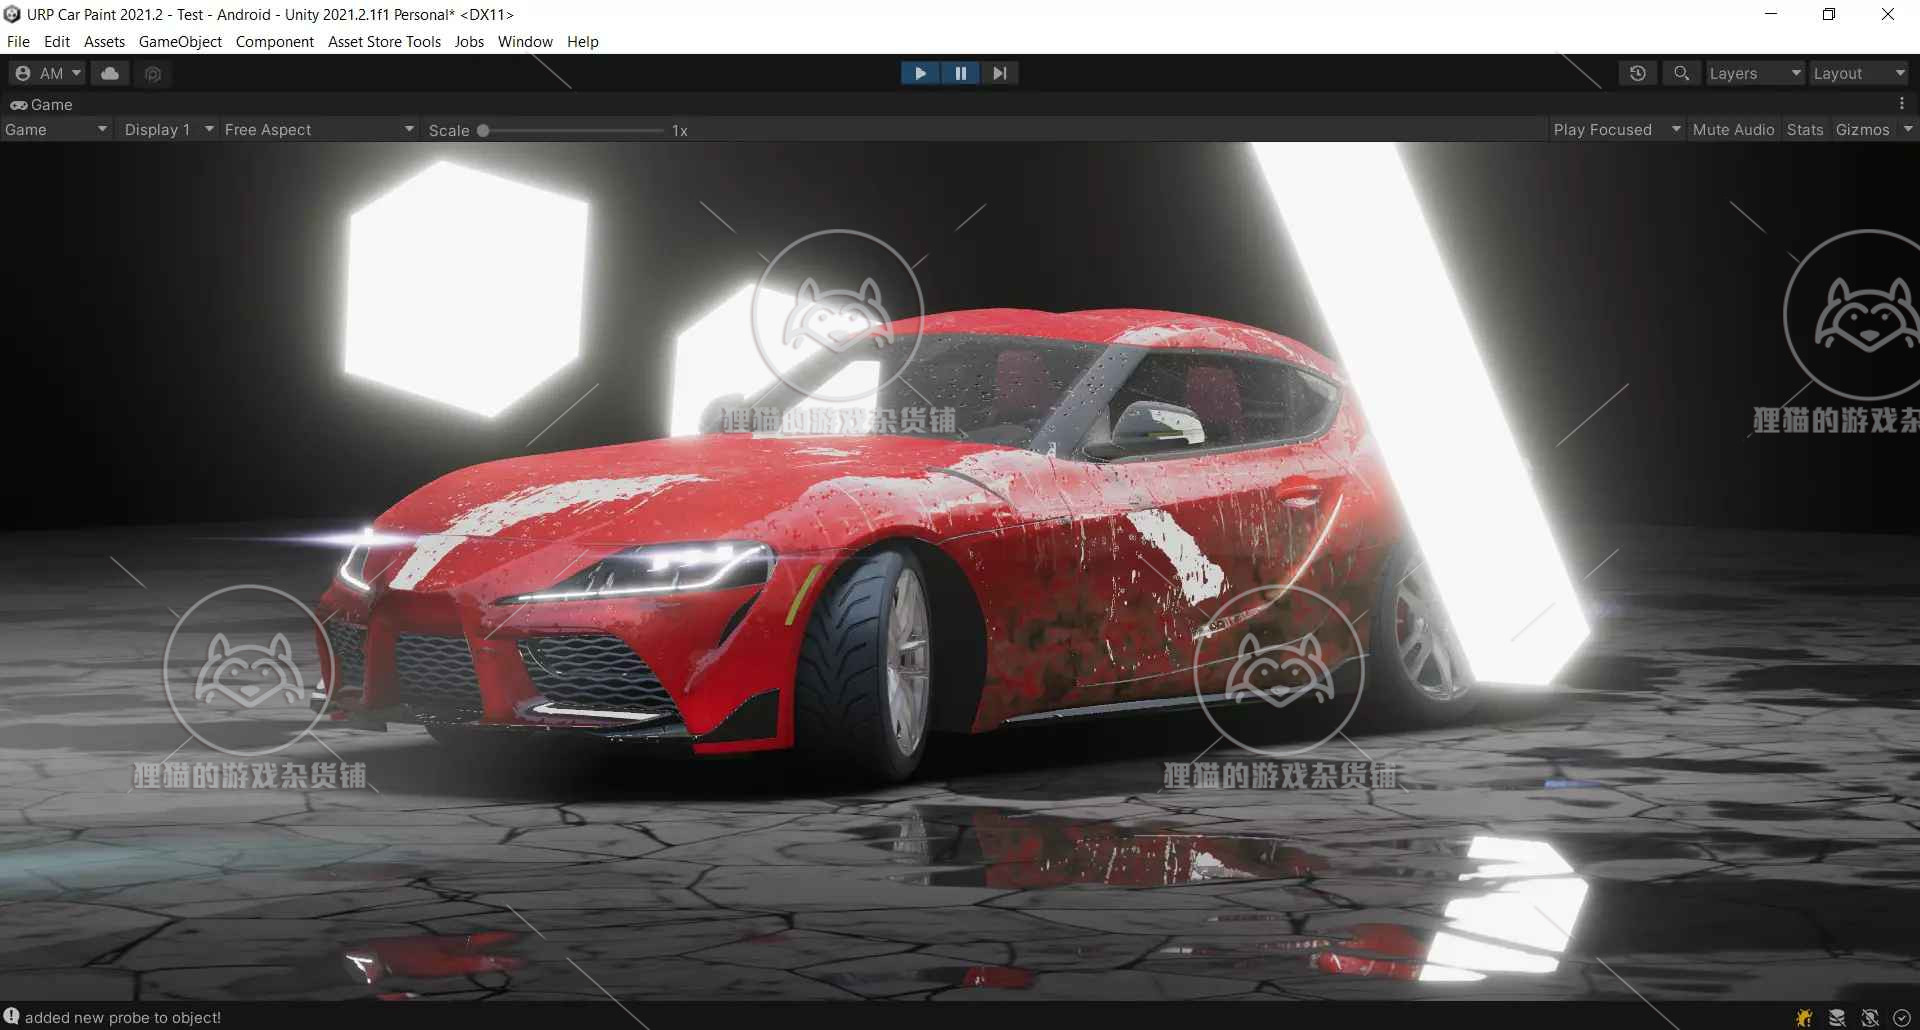
Task: Click the Plastic SCM version control icon
Action: coord(152,73)
